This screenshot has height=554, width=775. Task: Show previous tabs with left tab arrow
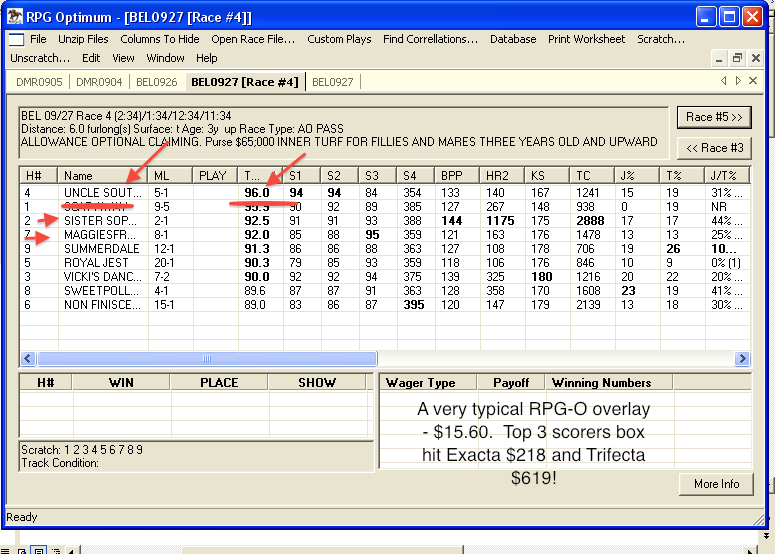click(x=724, y=81)
